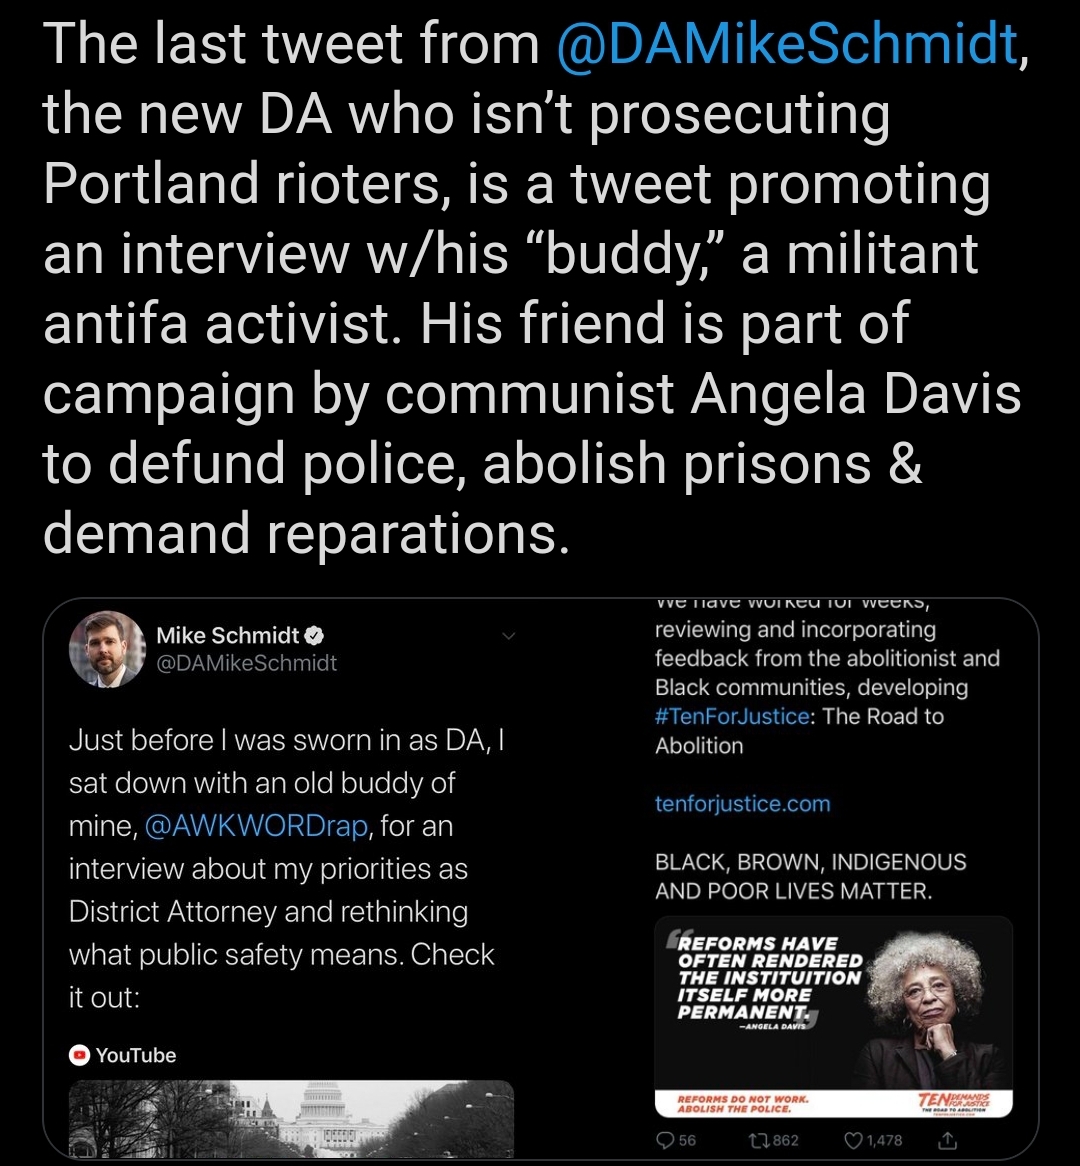The height and width of the screenshot is (1166, 1080).
Task: Like the tweet via the heart icon
Action: 854,1140
